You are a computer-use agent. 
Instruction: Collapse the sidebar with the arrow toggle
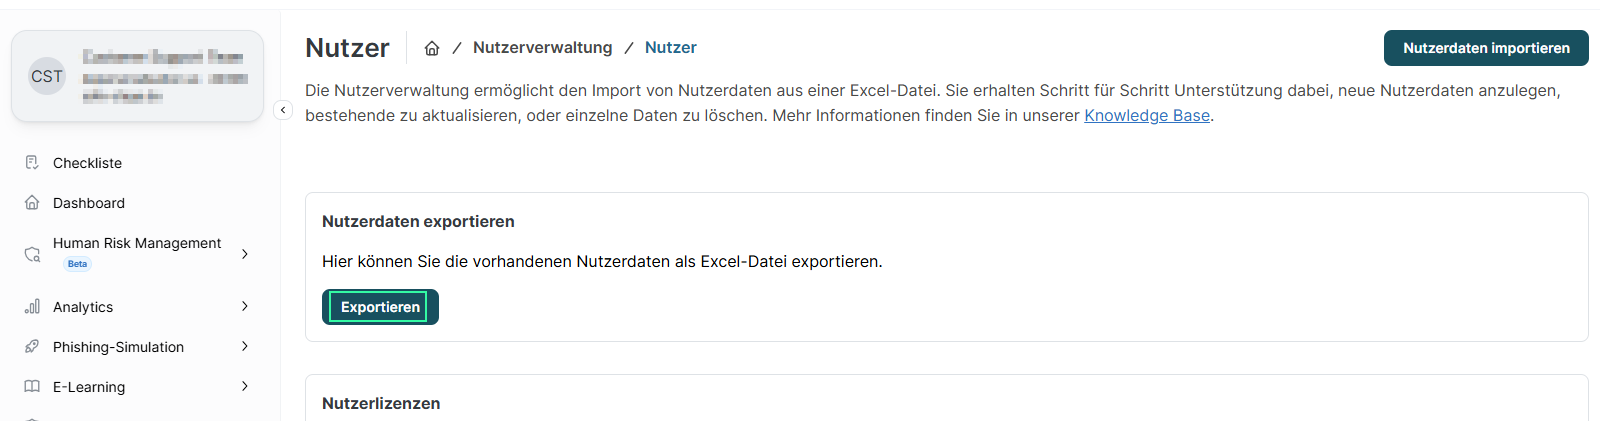(283, 110)
